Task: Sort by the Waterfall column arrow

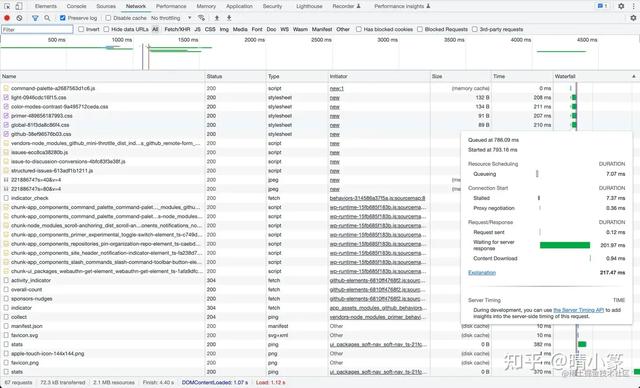Action: (633, 76)
